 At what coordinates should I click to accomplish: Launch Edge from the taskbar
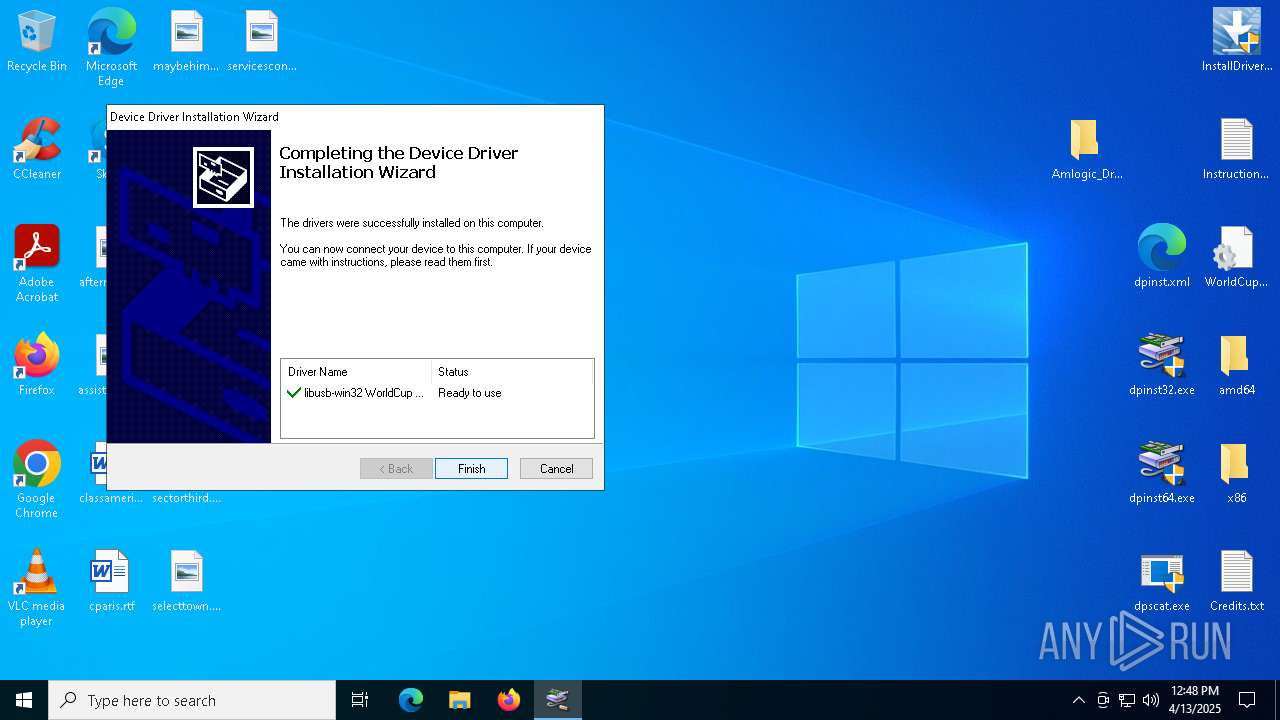pyautogui.click(x=411, y=700)
